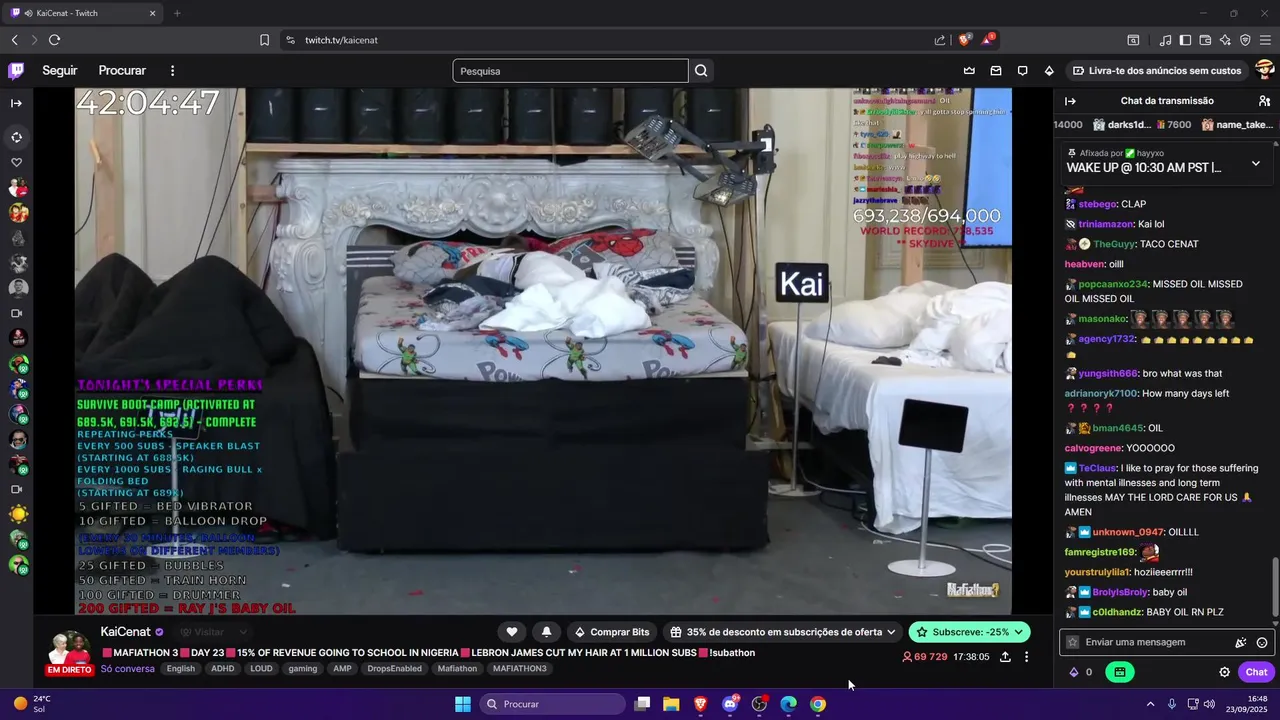Select the Mafiathon tag
Screen dimensions: 1280x720
pyautogui.click(x=457, y=669)
